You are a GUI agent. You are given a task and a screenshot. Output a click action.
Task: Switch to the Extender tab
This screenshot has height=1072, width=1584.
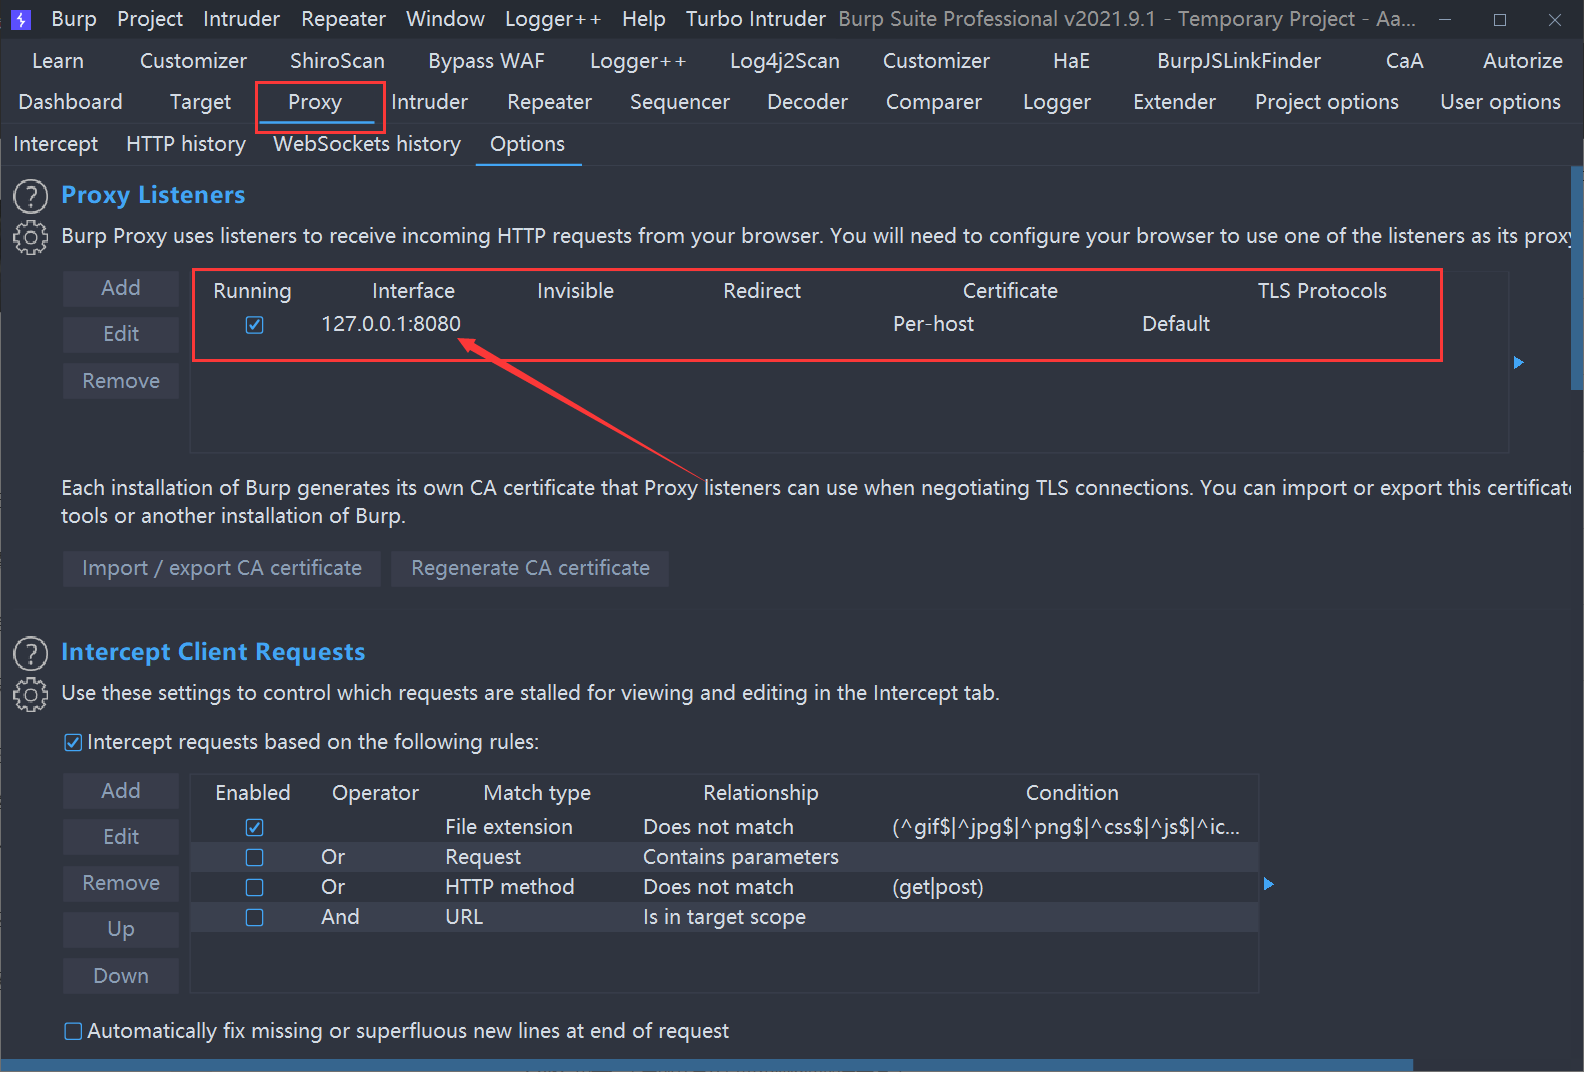[x=1174, y=102]
